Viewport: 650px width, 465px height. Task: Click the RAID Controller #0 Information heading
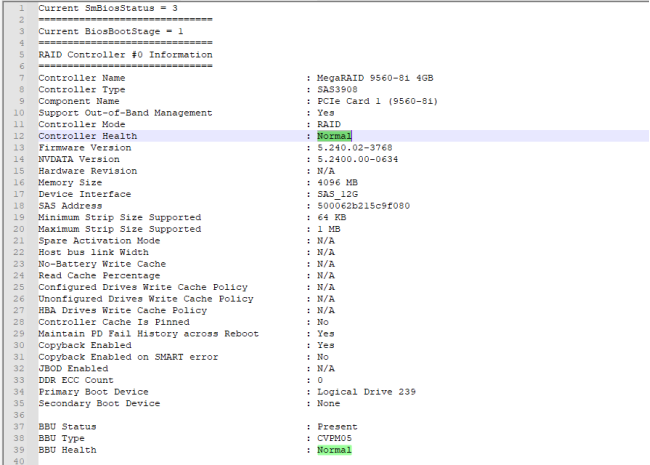124,54
